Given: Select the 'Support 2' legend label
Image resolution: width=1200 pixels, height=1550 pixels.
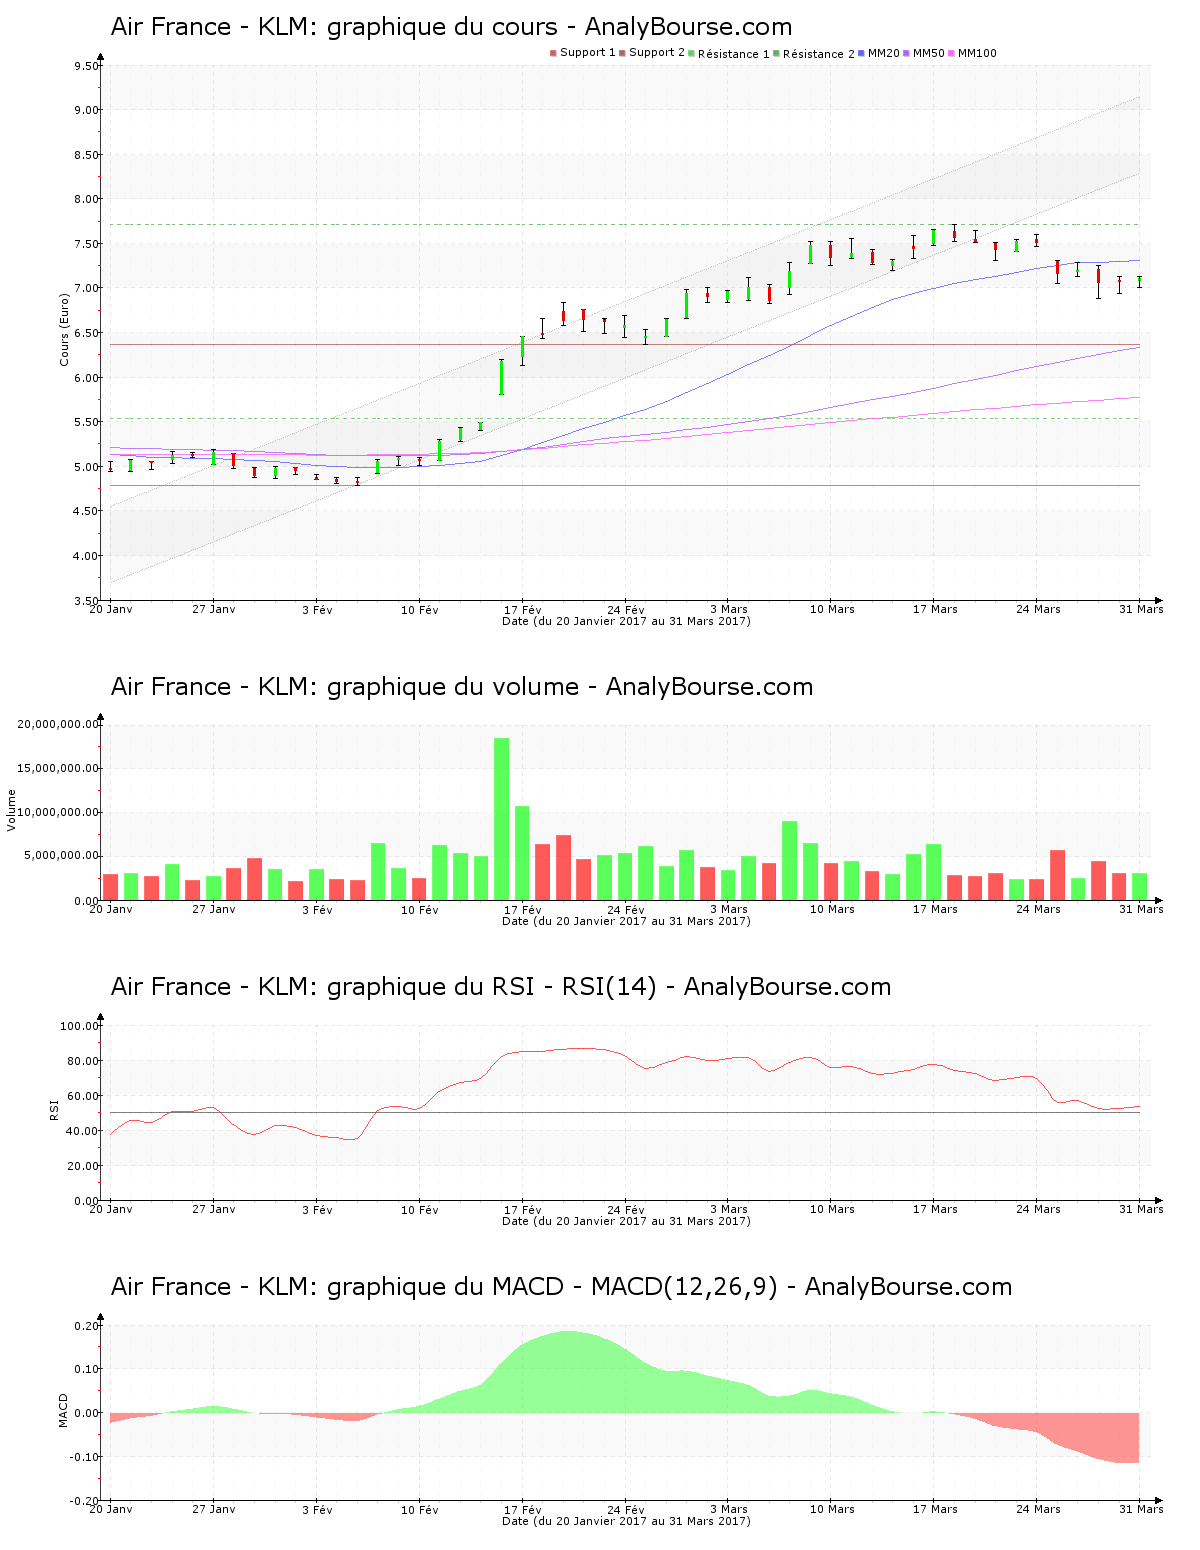Looking at the screenshot, I should point(657,53).
